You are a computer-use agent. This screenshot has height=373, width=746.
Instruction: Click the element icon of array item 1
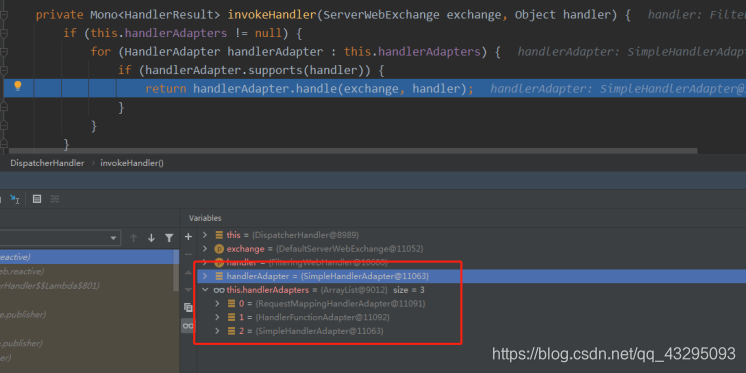231,317
